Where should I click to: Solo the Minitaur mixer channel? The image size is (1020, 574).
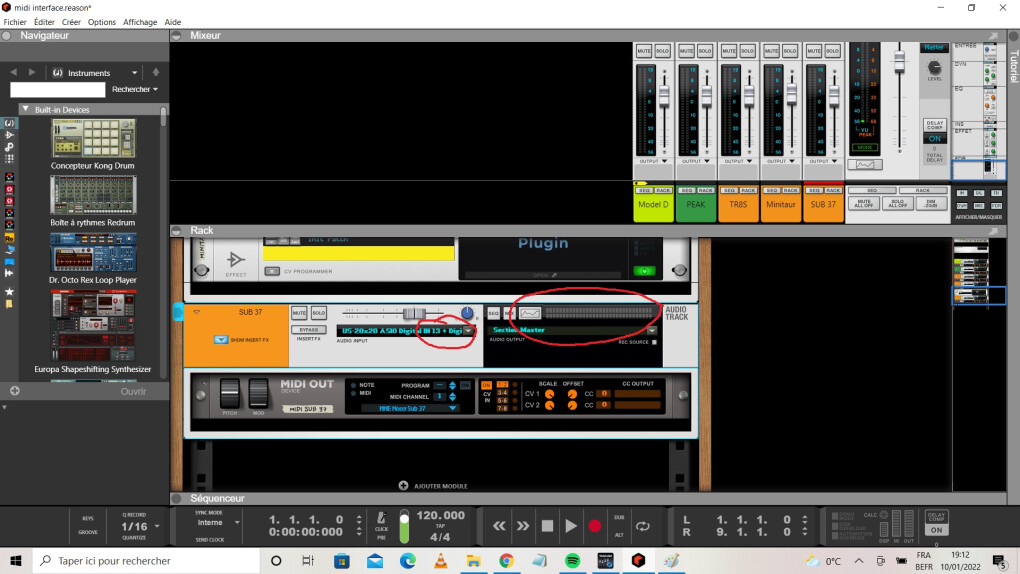(x=790, y=51)
